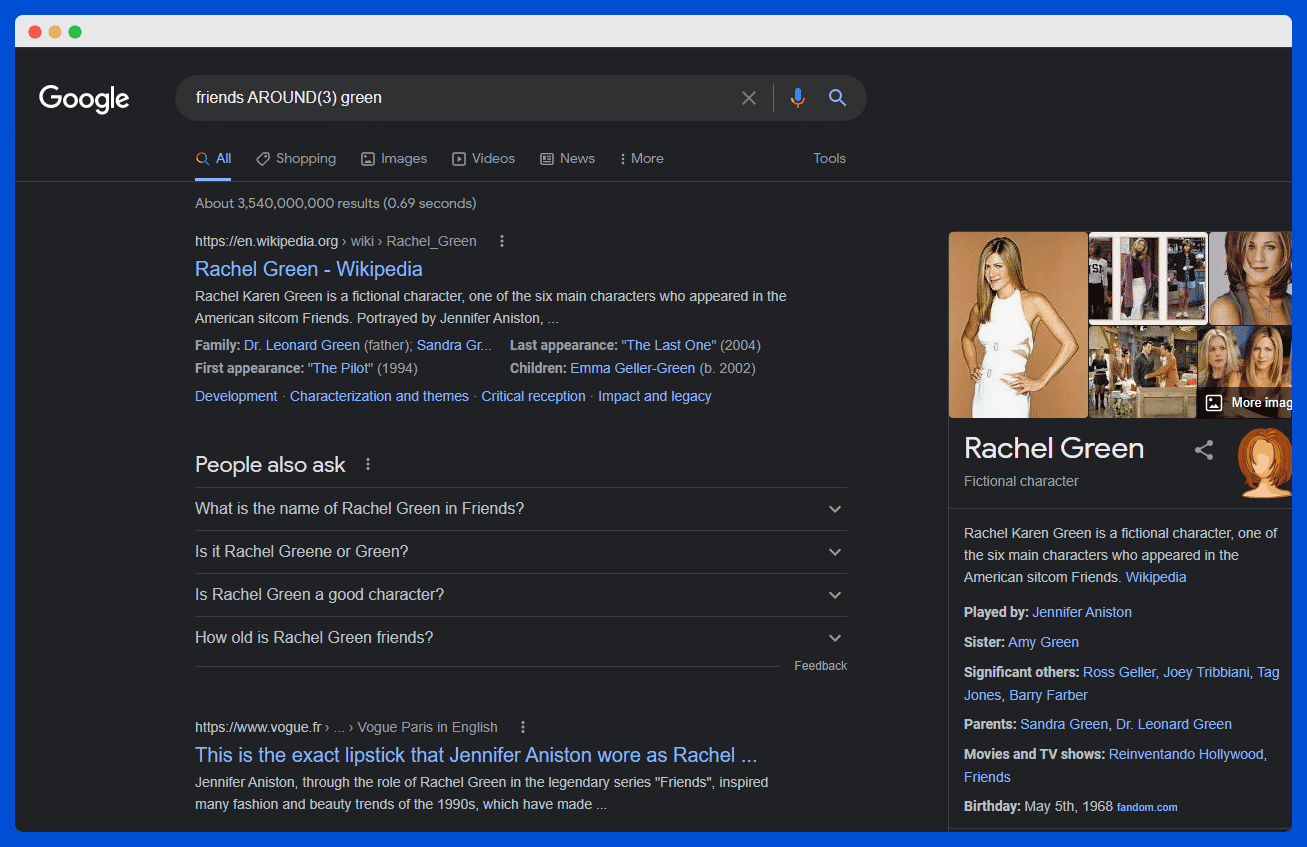Open the Friends cast group thumbnail

(x=1142, y=372)
